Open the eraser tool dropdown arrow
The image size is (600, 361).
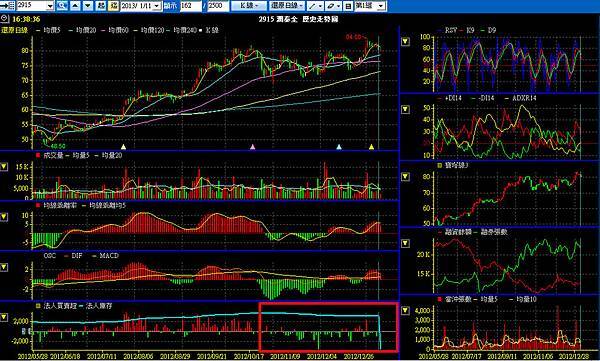click(x=339, y=6)
